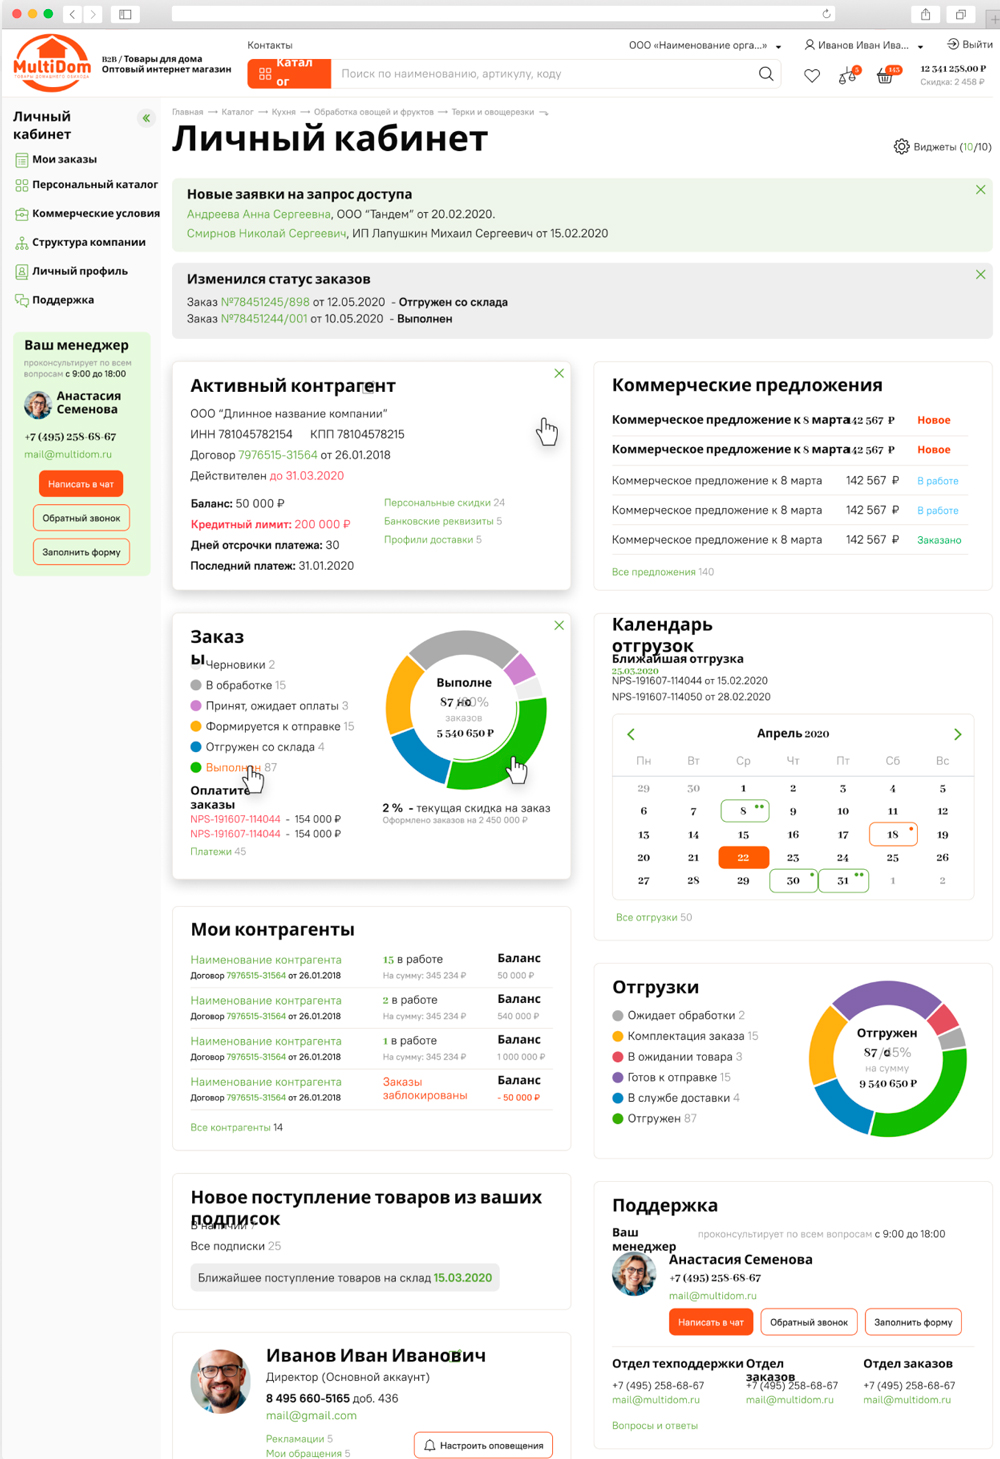The image size is (1000, 1459).
Task: Click Обработка овощей и фруктов breadcrumb
Action: (374, 112)
